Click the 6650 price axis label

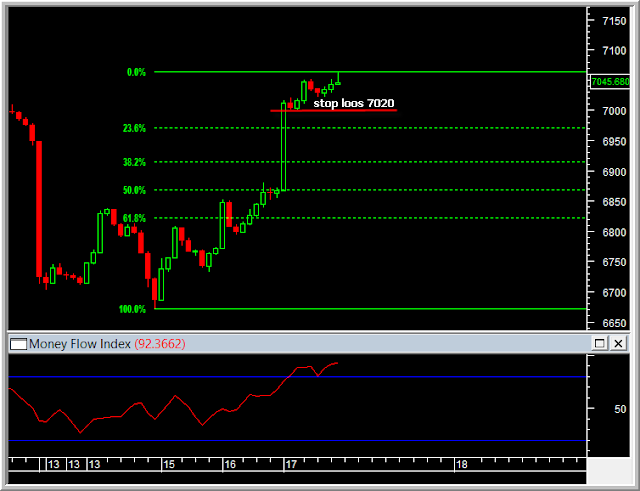click(614, 323)
